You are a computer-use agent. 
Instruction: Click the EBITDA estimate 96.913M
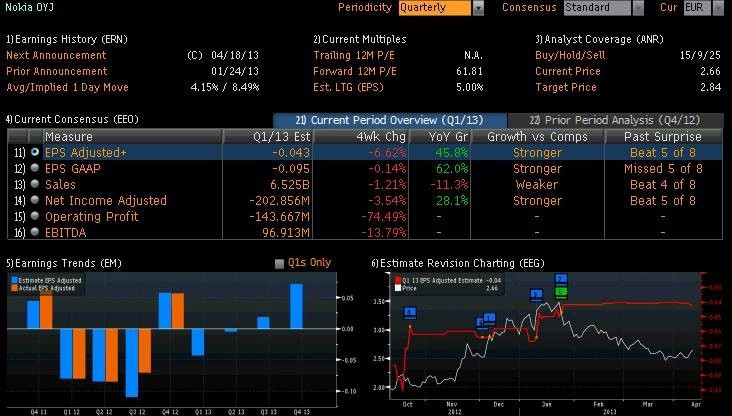[286, 233]
